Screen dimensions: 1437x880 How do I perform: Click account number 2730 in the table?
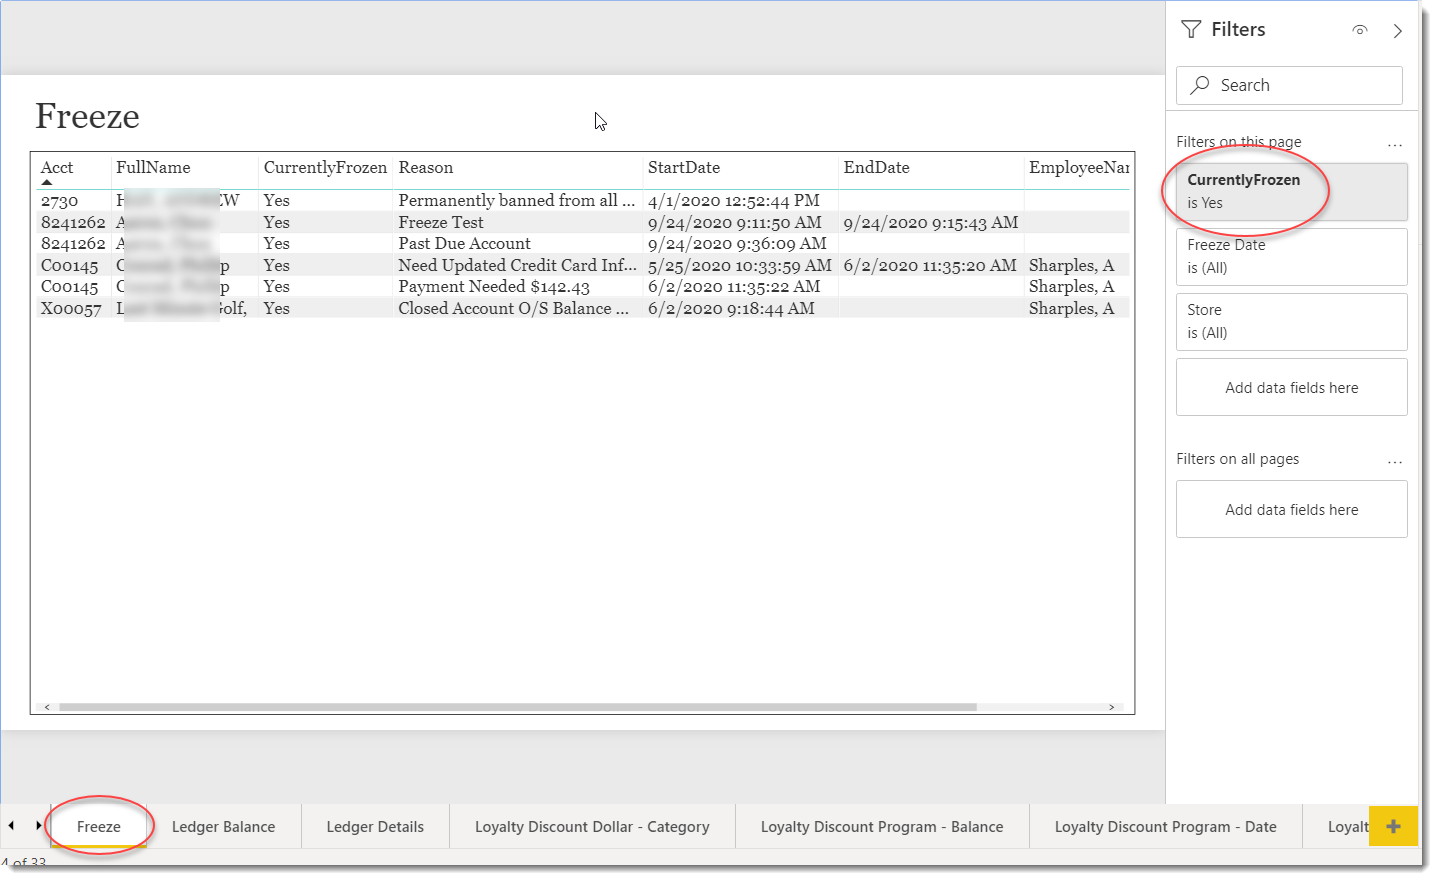tap(60, 201)
